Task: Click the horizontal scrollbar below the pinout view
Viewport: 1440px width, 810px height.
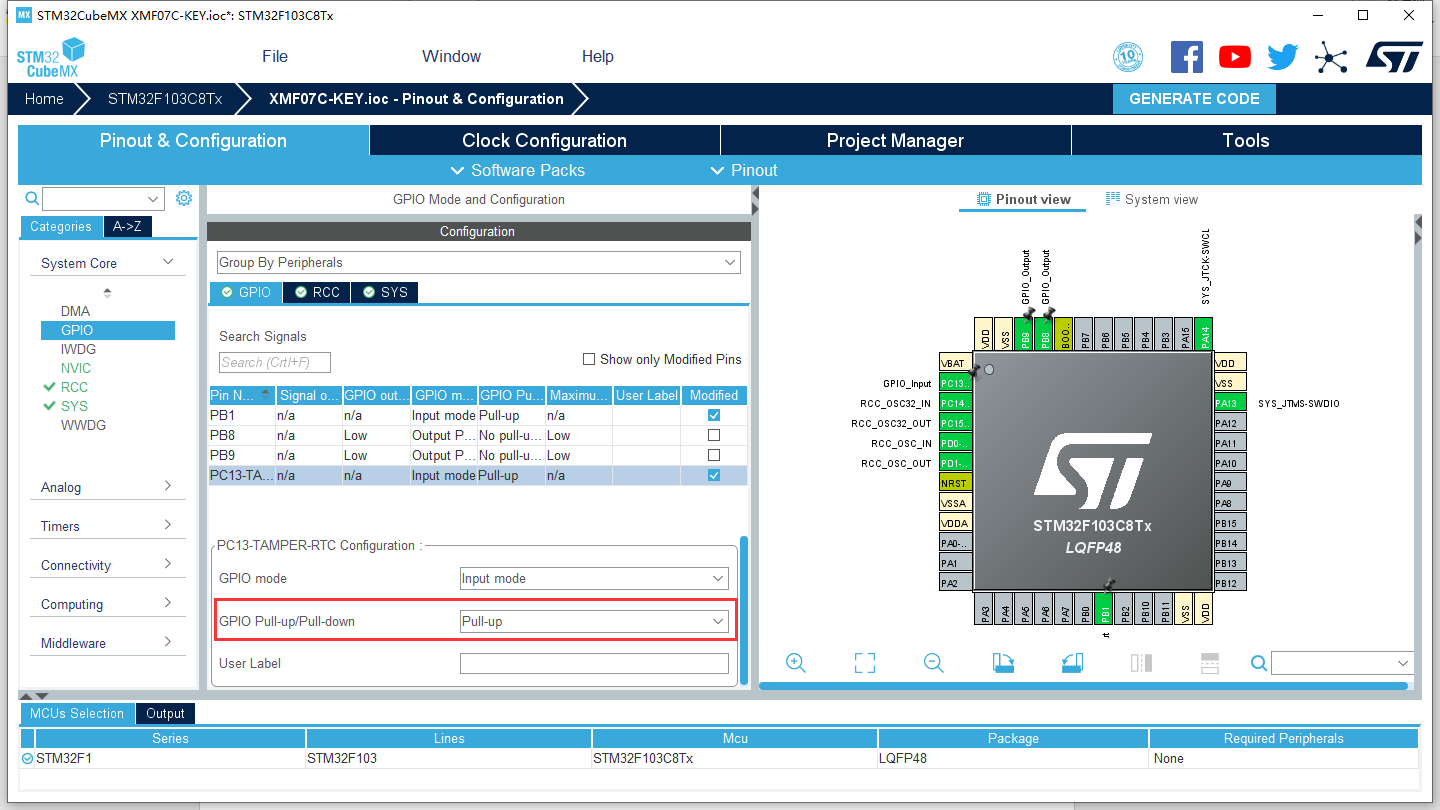Action: 1085,685
